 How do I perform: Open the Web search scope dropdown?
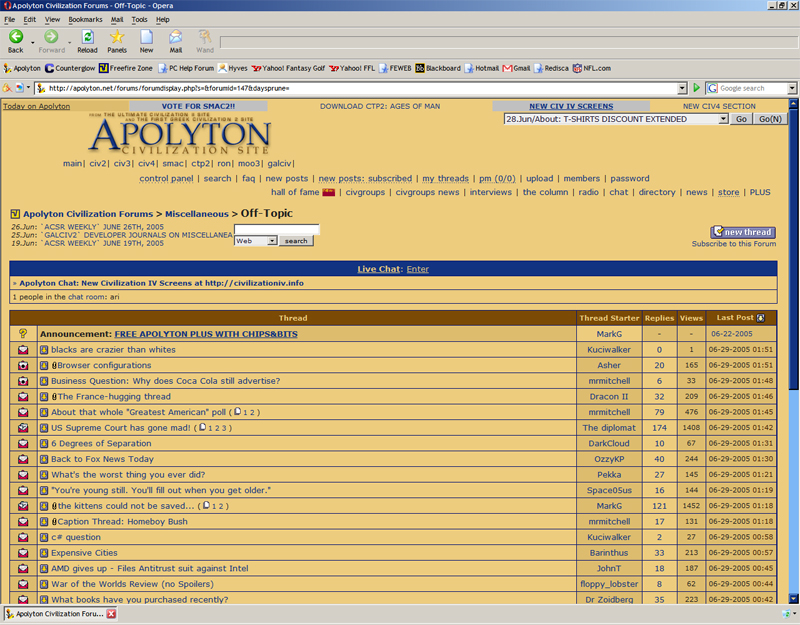272,241
